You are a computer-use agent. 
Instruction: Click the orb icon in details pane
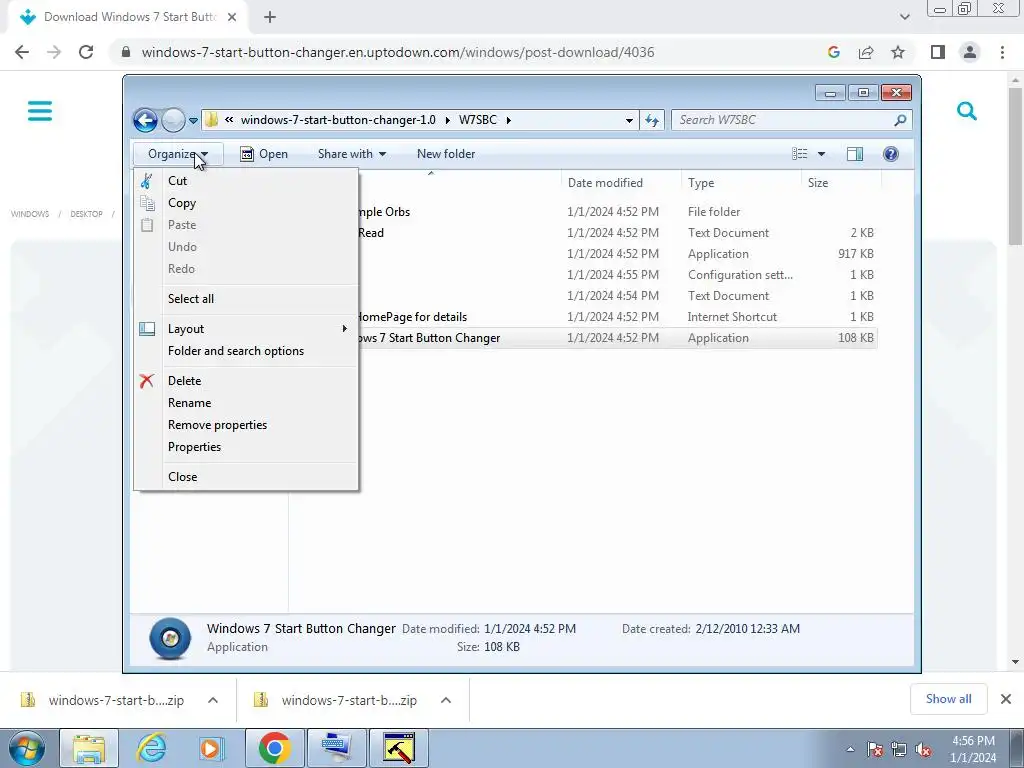point(170,638)
